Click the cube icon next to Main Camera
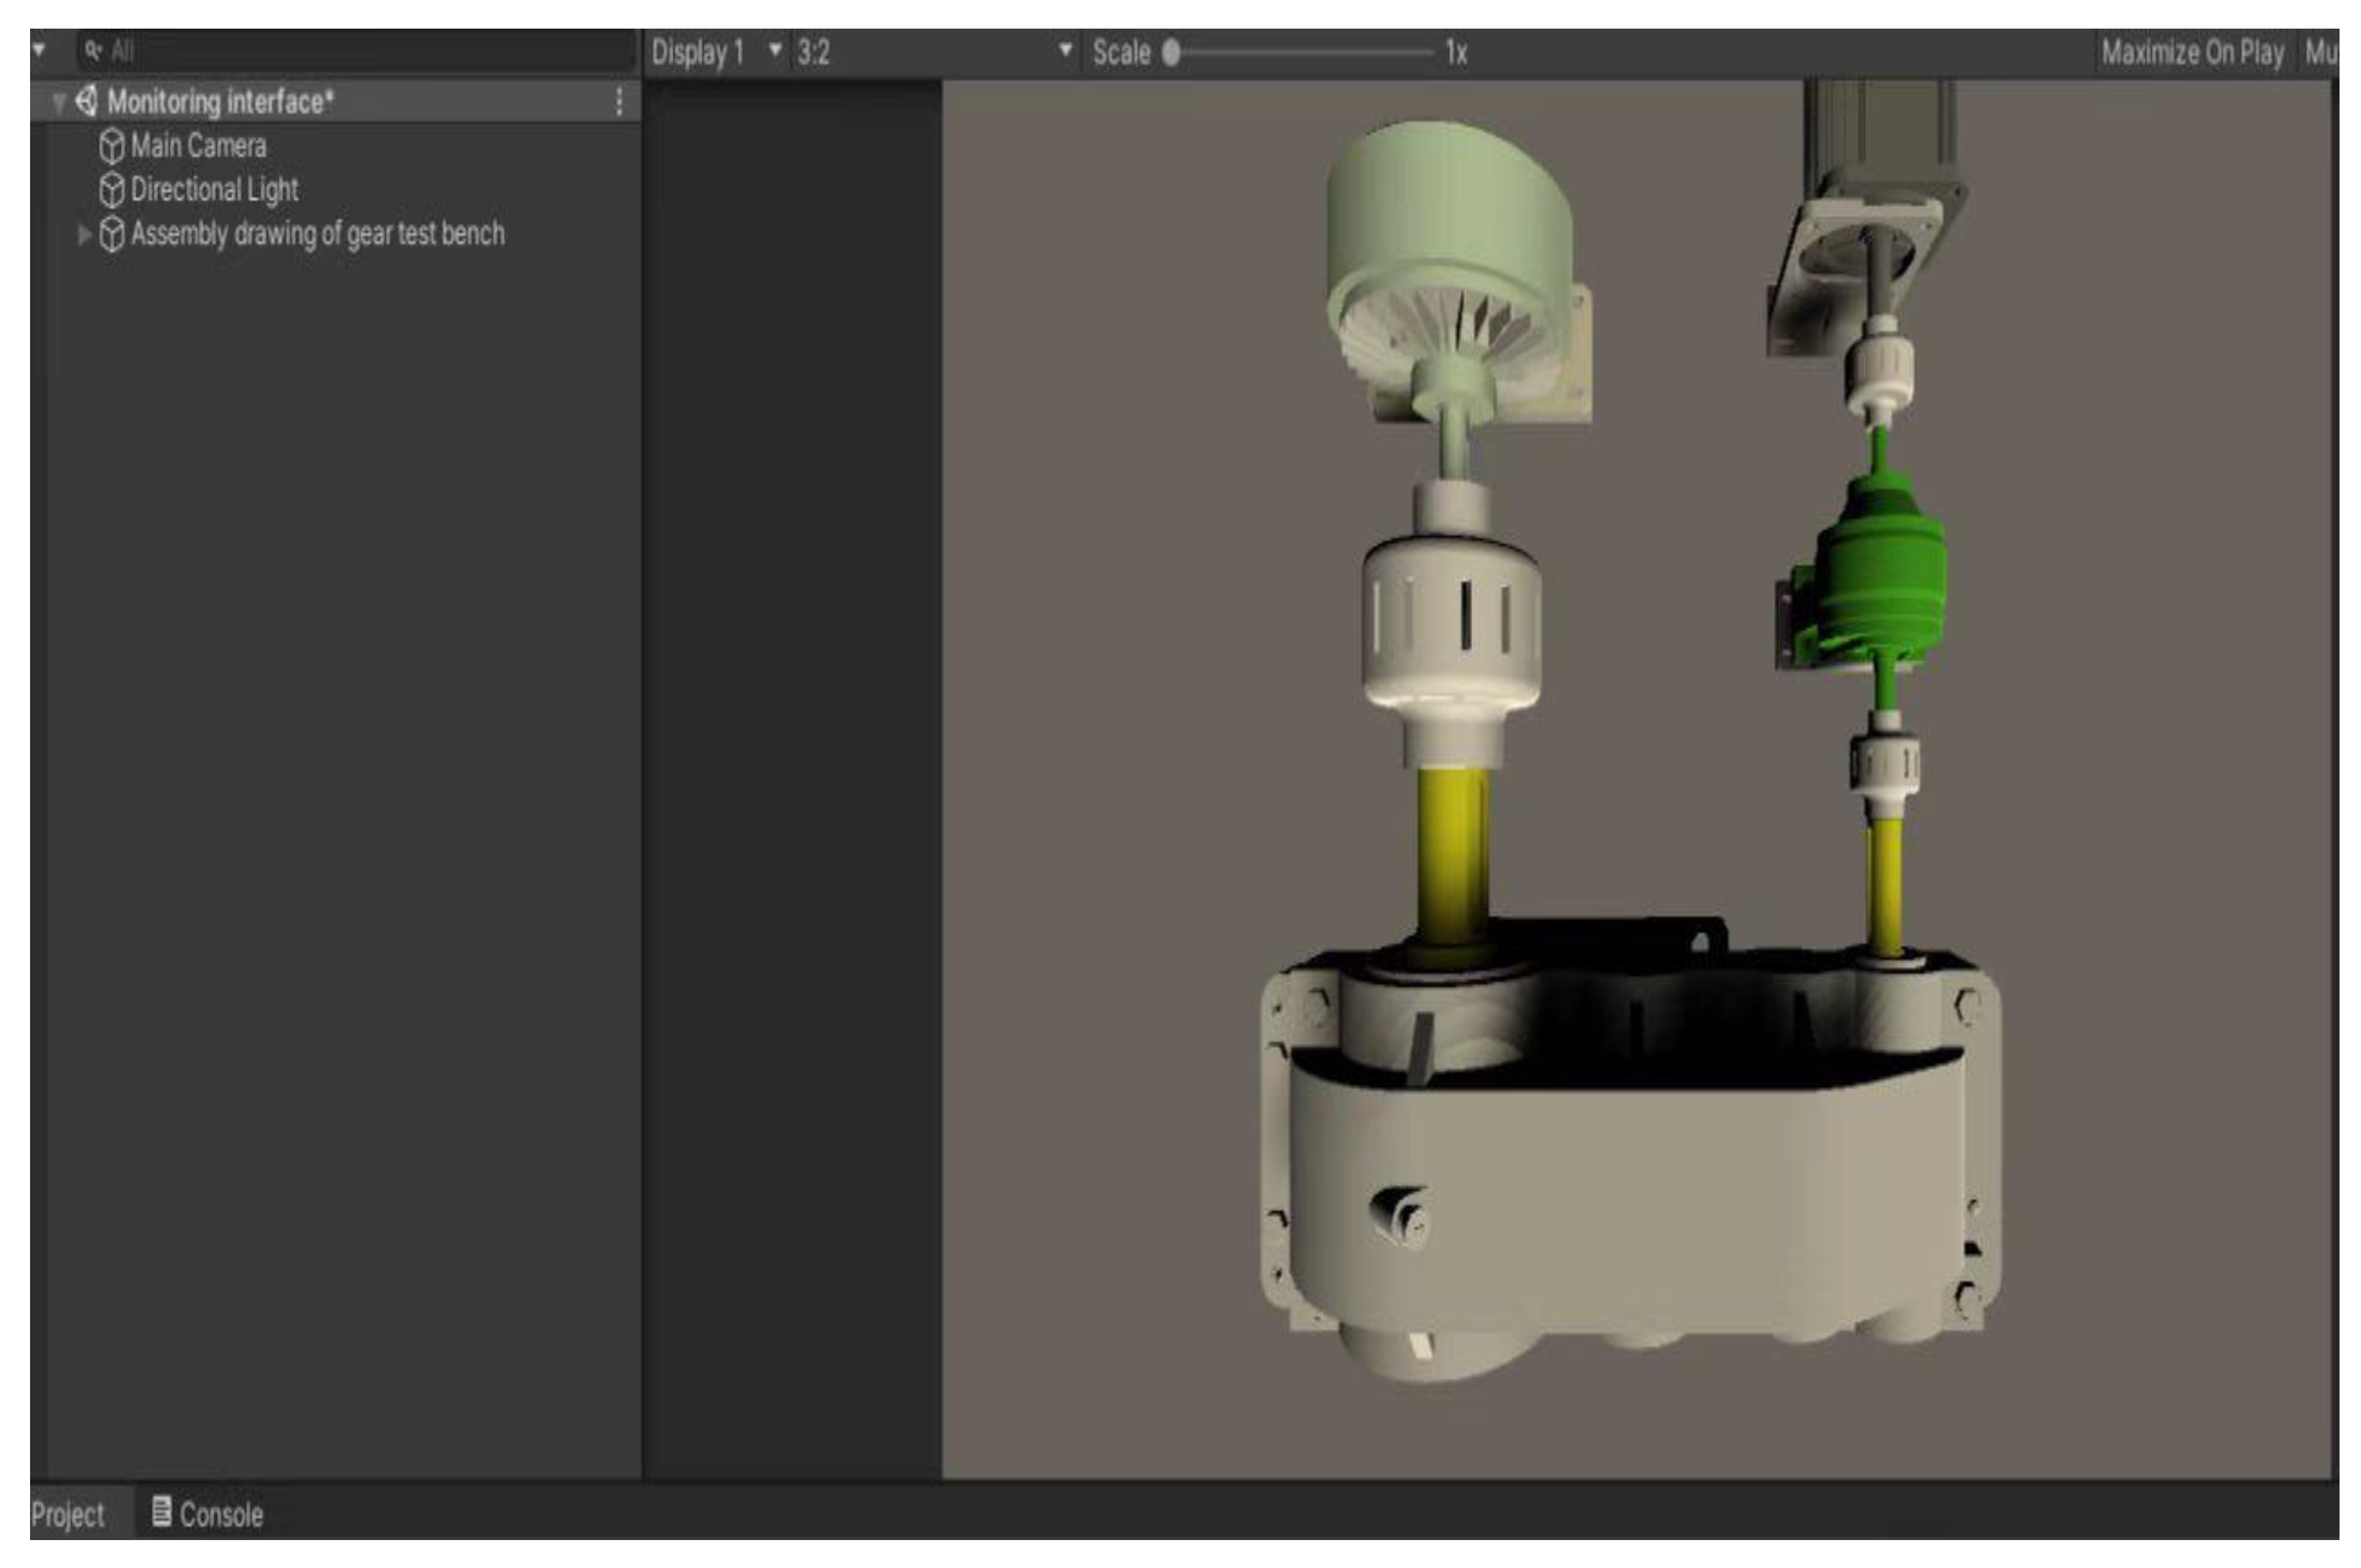Viewport: 2361px width, 1568px height. [112, 146]
